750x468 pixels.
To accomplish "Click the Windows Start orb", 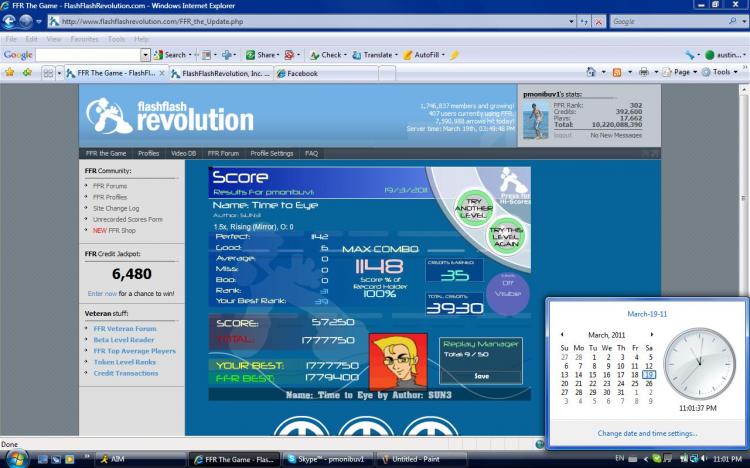I will [16, 459].
